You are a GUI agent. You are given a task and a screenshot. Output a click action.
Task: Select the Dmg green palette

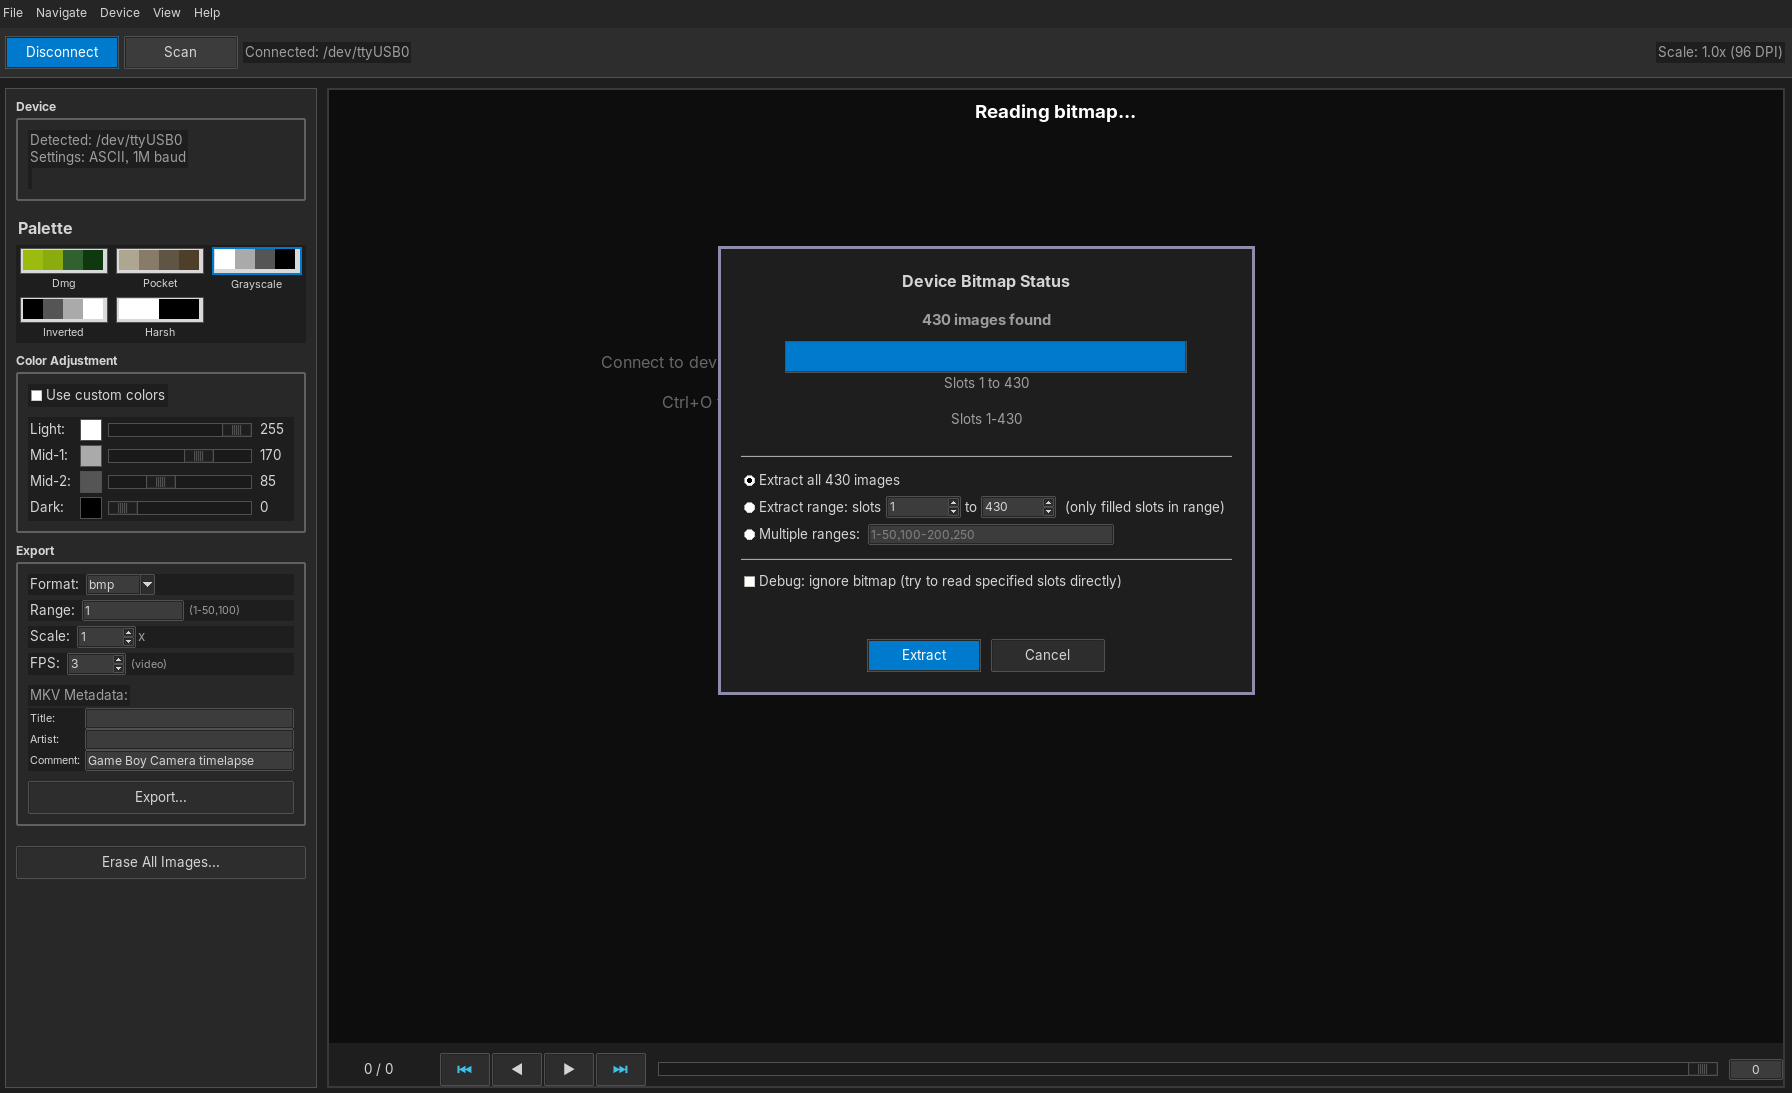64,260
